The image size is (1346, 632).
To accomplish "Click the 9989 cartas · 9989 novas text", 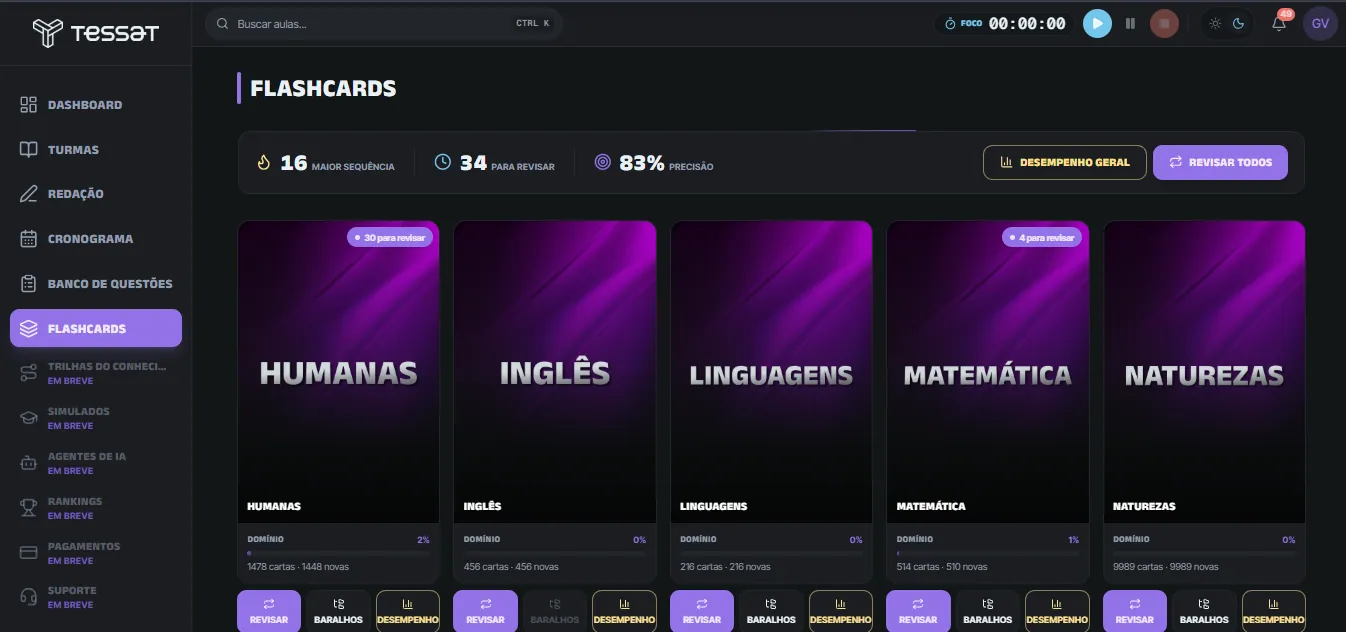I will tap(1166, 567).
